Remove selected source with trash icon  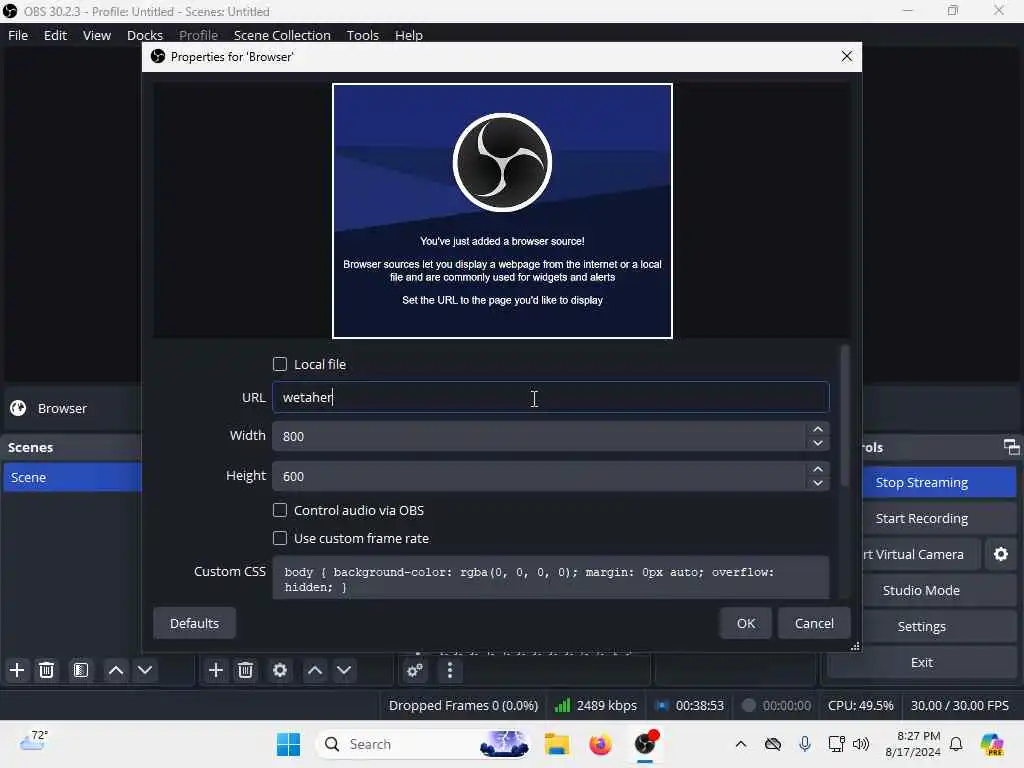pyautogui.click(x=246, y=670)
